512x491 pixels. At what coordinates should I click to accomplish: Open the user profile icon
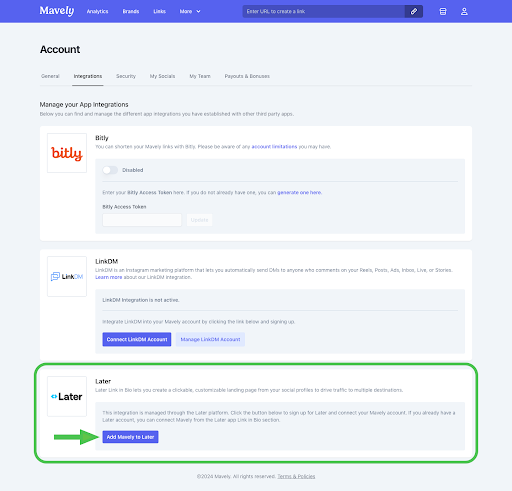pyautogui.click(x=464, y=12)
